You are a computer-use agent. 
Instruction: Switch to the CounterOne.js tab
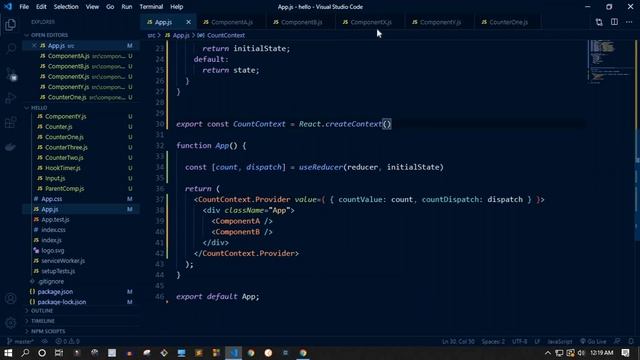click(x=509, y=22)
